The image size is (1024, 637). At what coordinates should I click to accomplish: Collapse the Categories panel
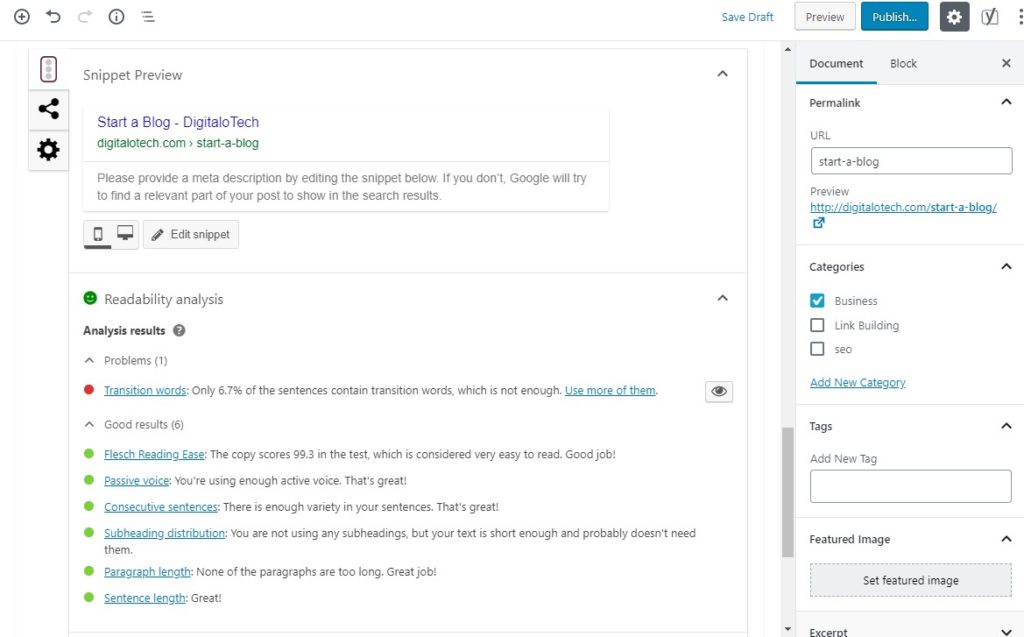(1006, 267)
